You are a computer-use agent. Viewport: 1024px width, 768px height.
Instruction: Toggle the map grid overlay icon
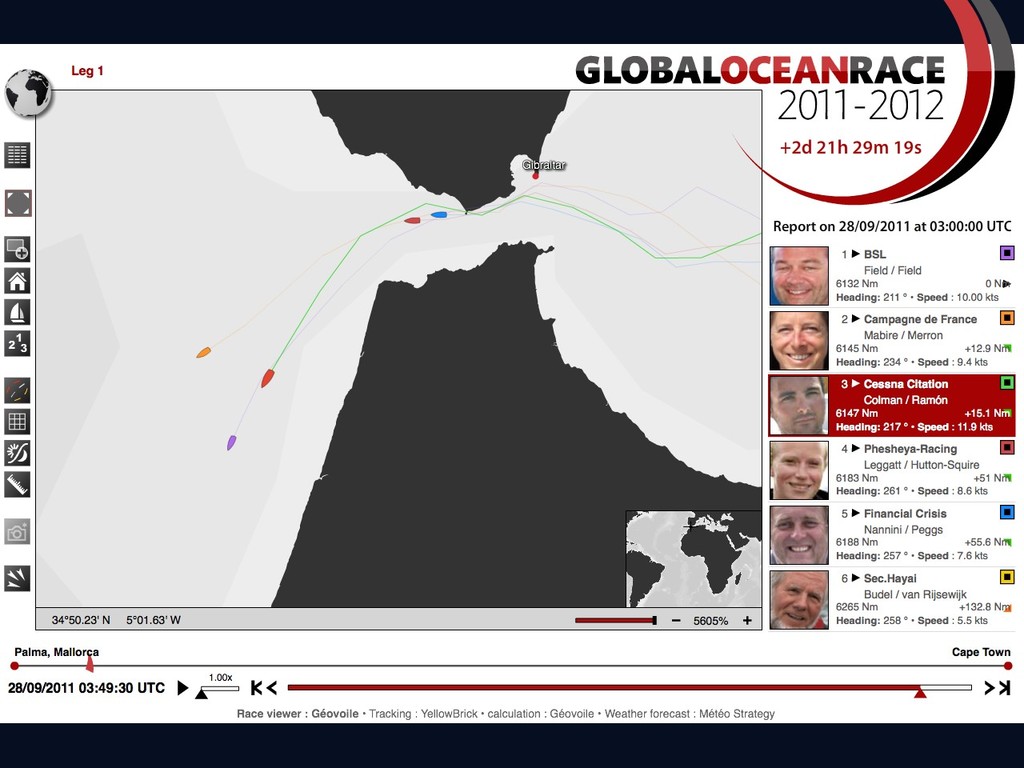click(18, 422)
